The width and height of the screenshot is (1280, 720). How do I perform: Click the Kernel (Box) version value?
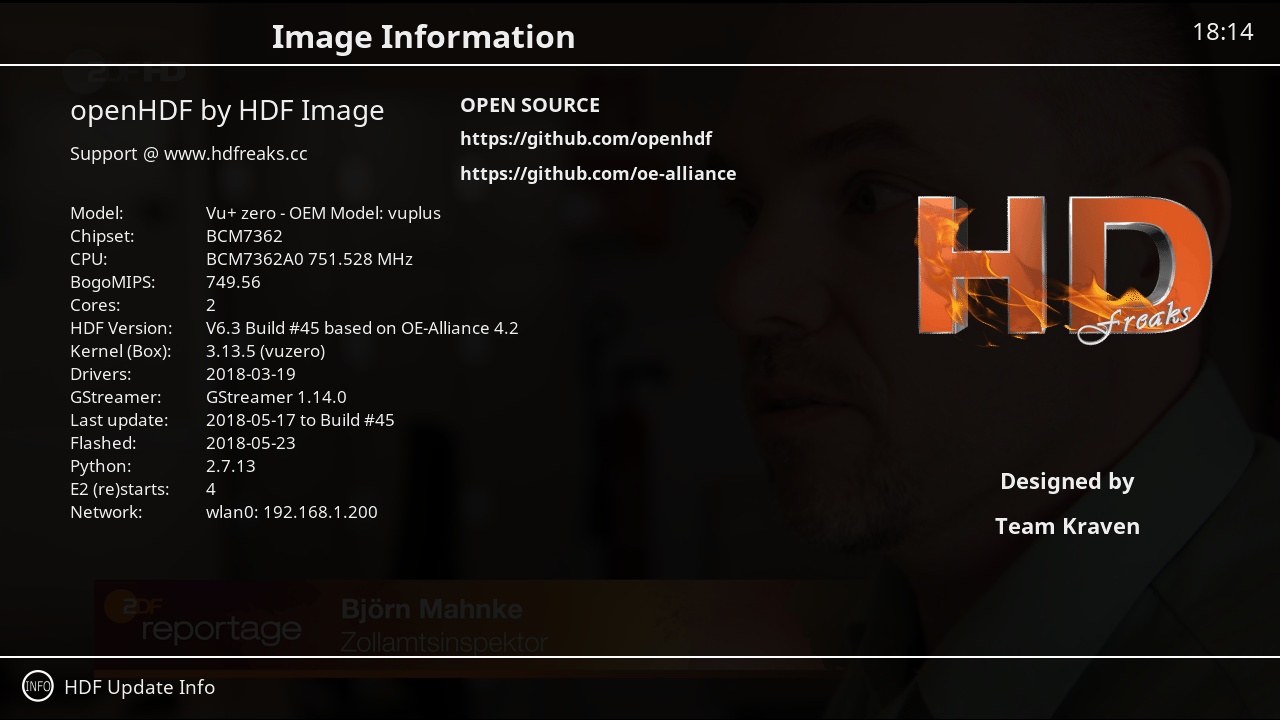(265, 351)
